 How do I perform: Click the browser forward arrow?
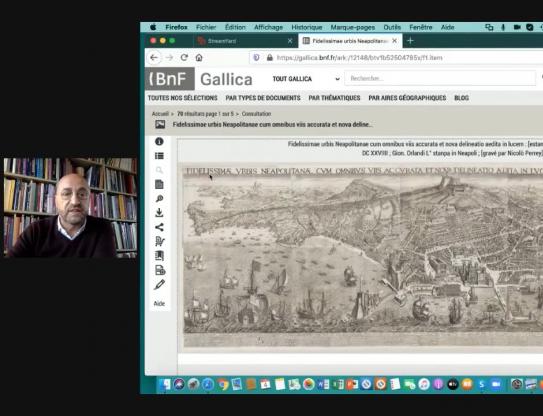(x=169, y=57)
